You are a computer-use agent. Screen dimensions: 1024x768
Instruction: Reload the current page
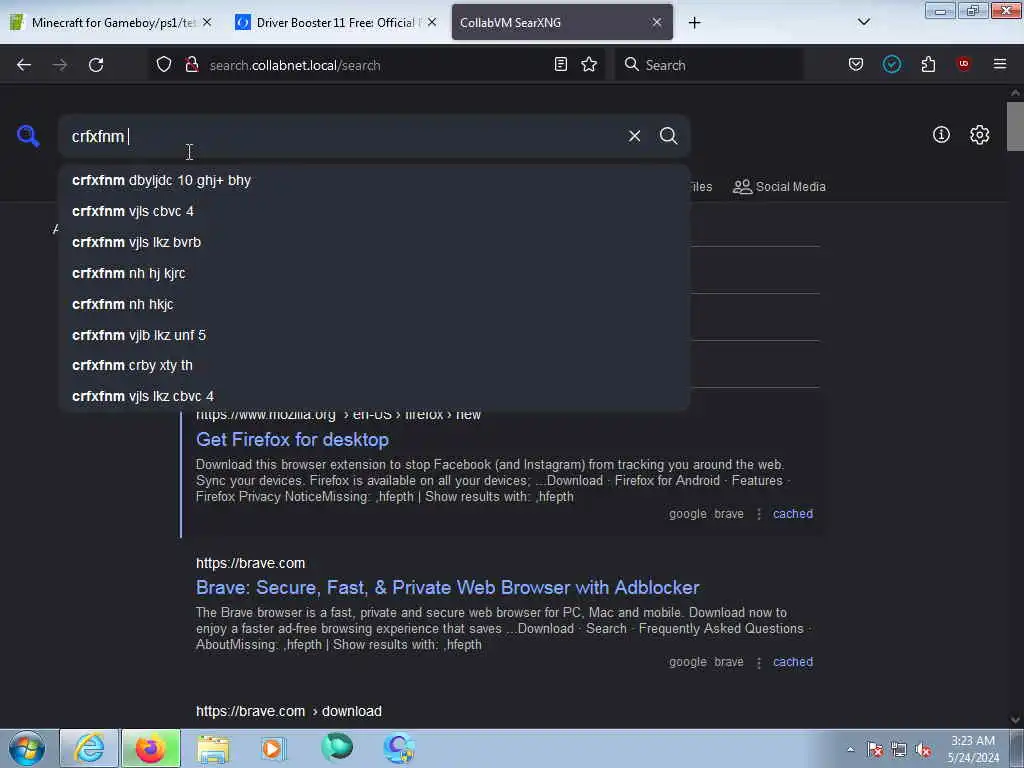click(96, 65)
